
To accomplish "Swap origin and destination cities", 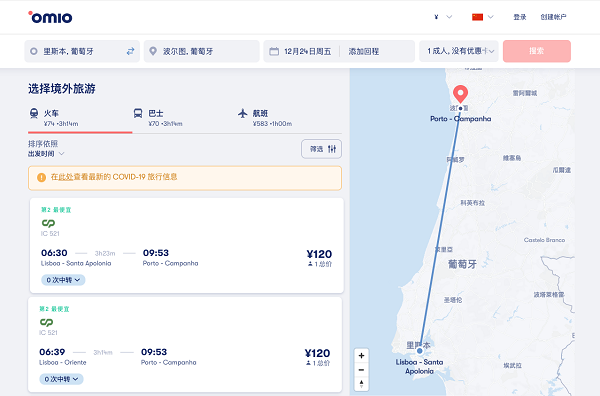I will click(x=130, y=51).
